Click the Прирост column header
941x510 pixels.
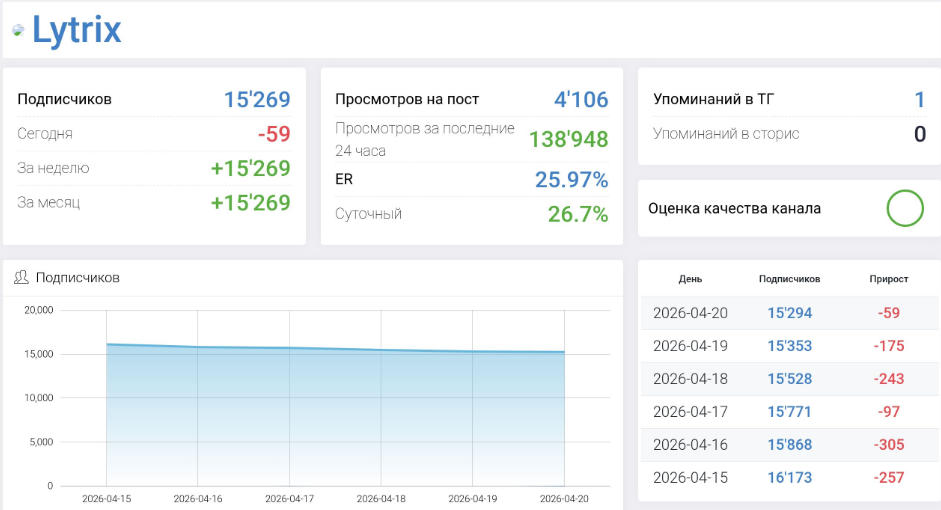tap(889, 279)
